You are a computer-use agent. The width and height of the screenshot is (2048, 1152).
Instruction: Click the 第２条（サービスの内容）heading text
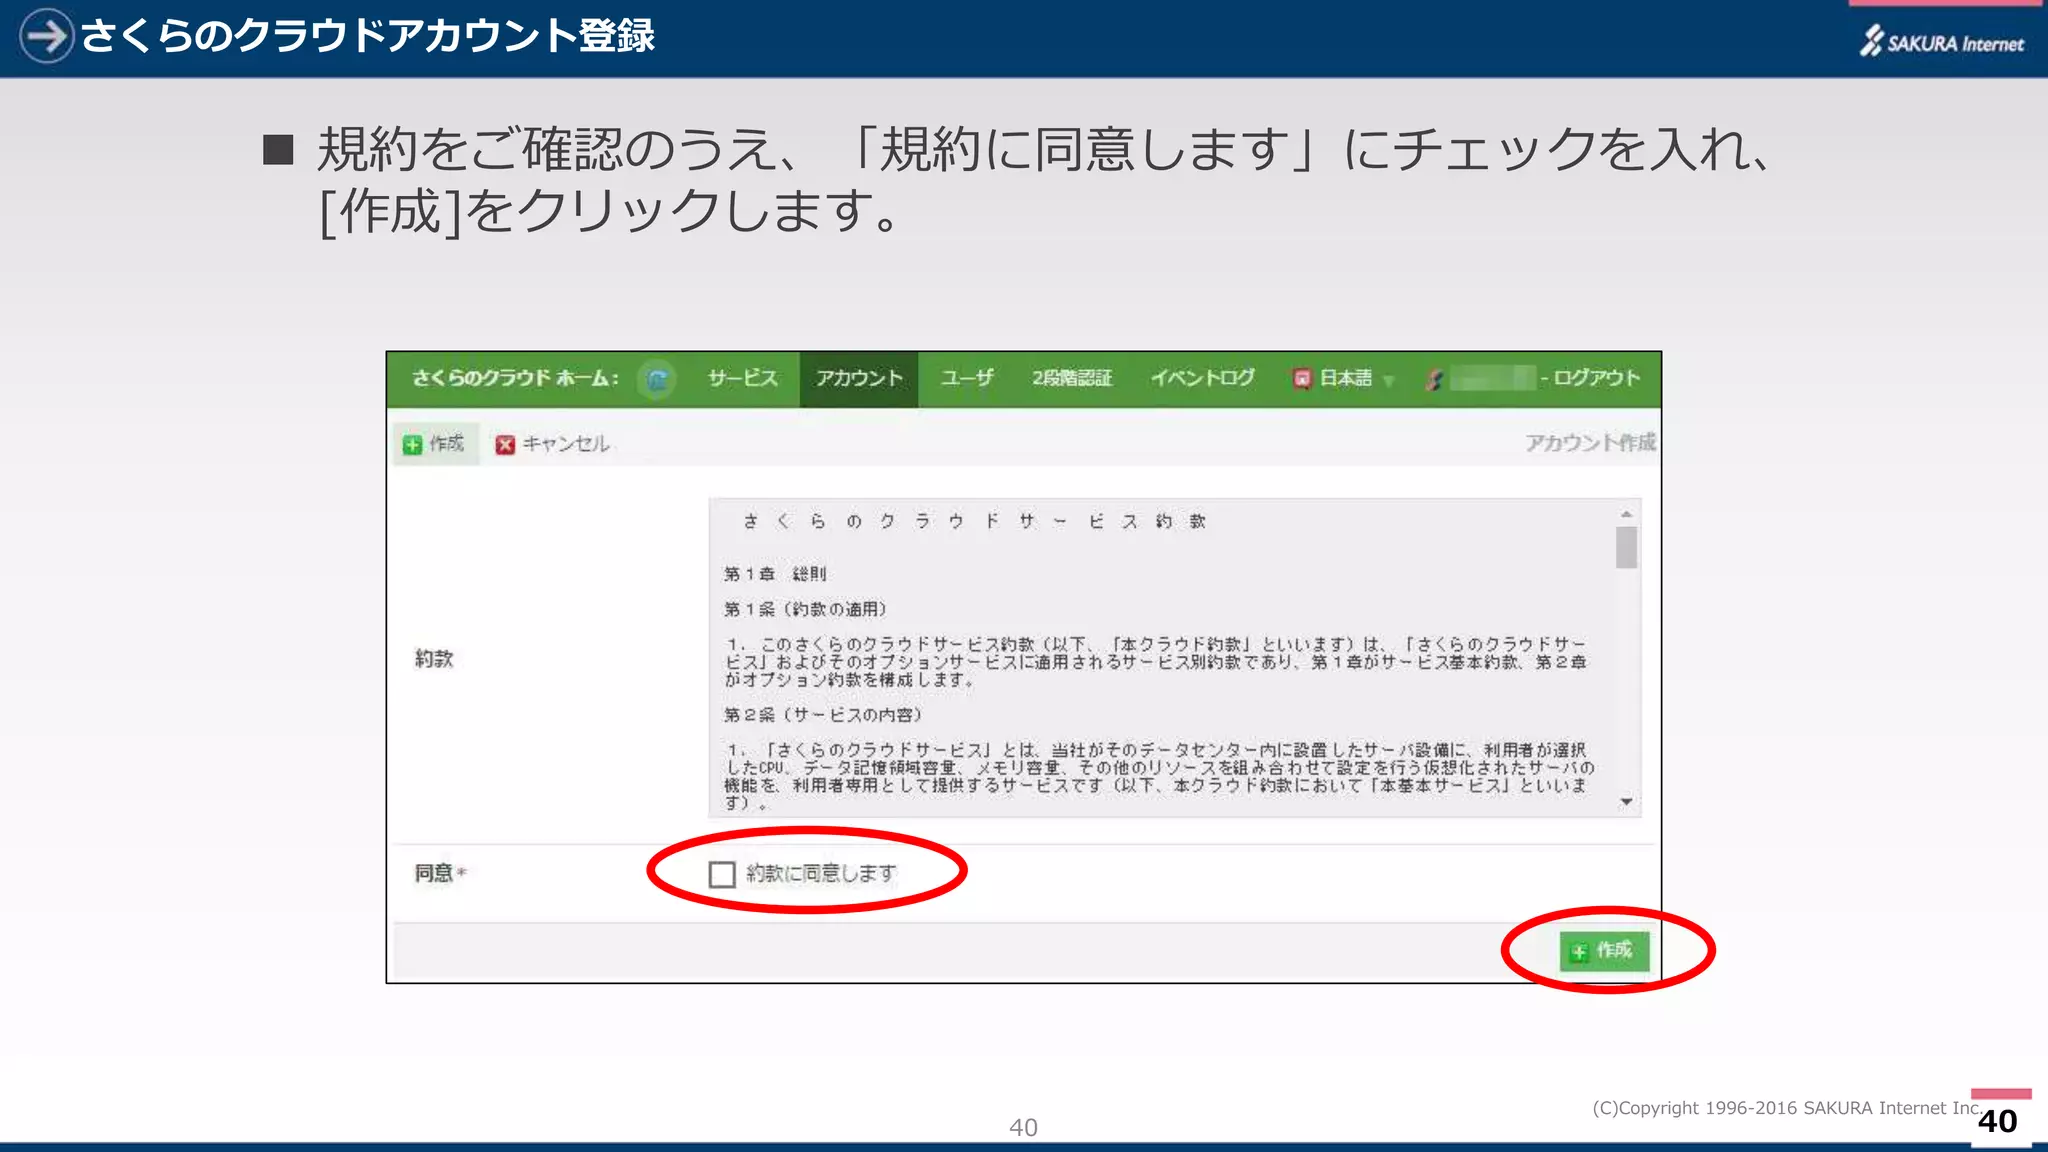[823, 715]
